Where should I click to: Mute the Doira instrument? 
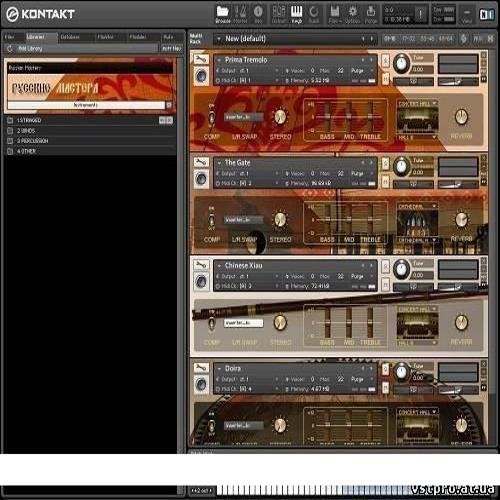[385, 387]
